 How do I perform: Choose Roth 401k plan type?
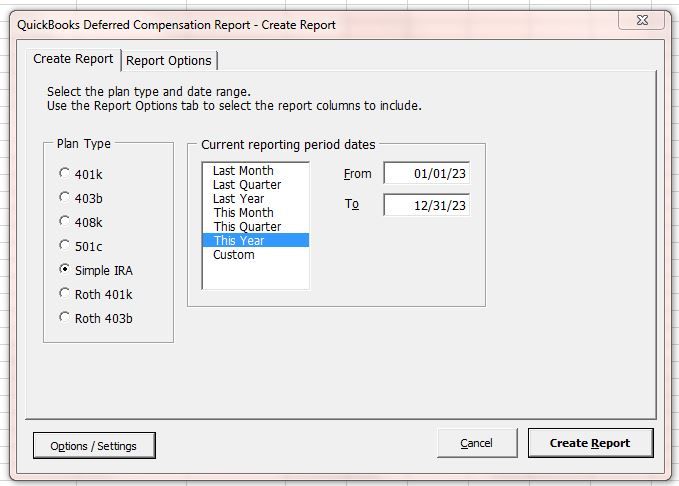66,294
